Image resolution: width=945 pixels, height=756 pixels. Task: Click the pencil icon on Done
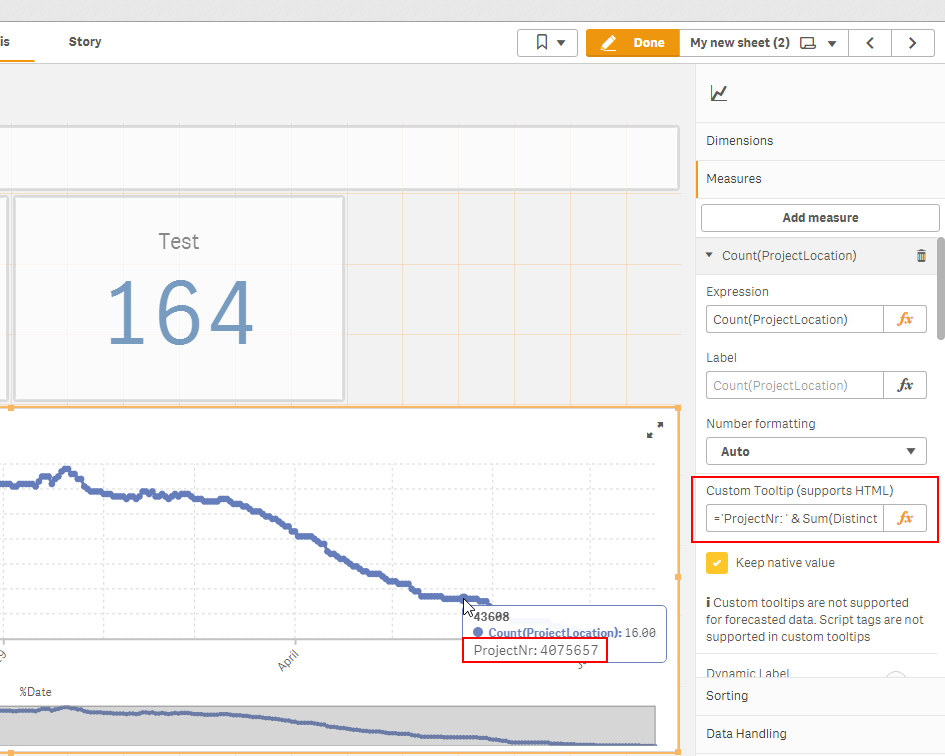pos(609,43)
